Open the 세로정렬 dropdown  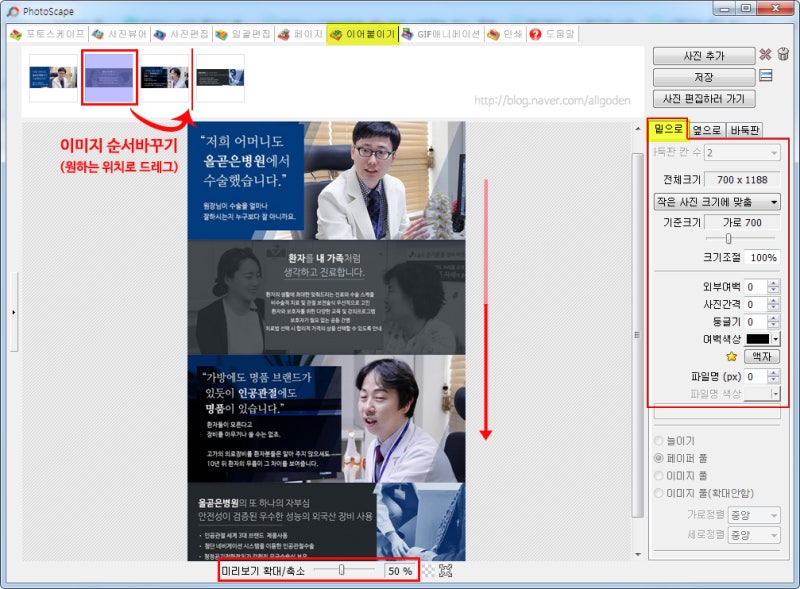click(x=754, y=535)
